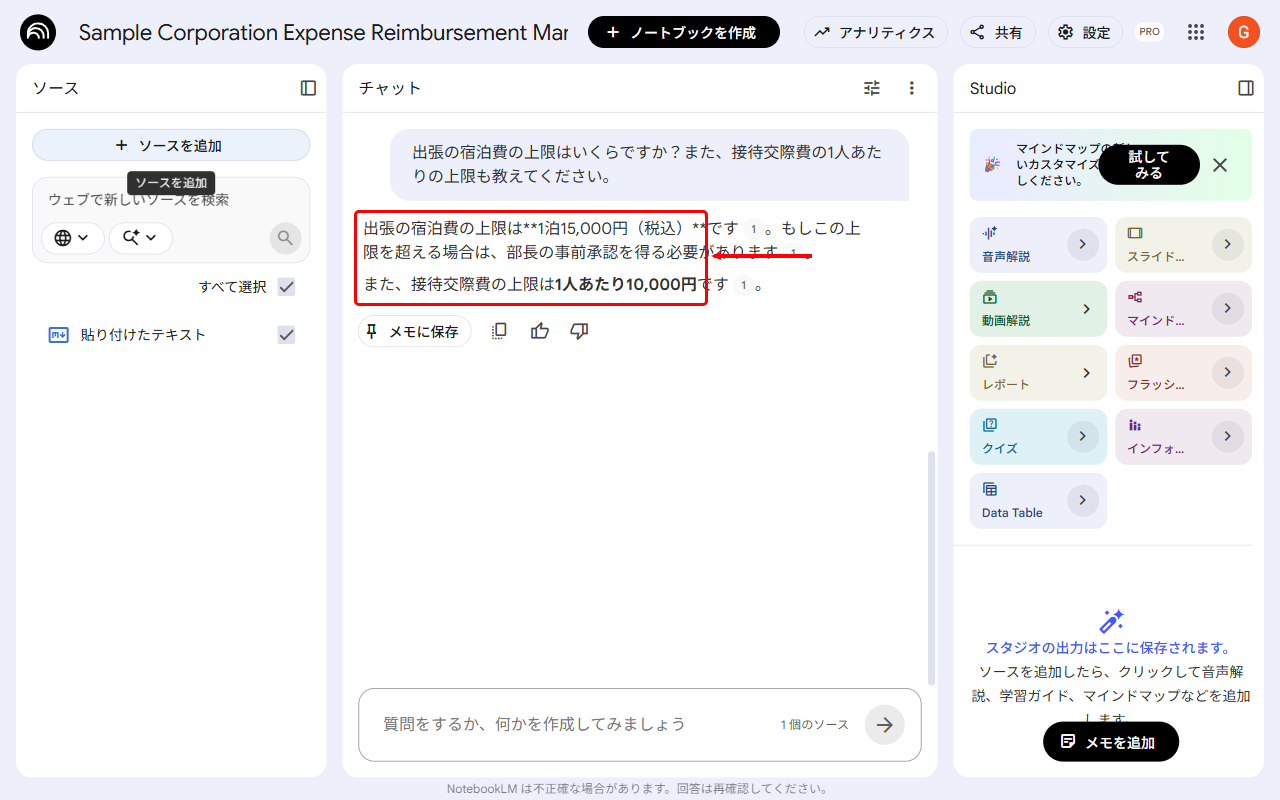Open citation 1 after 10,000円です

pos(742,286)
